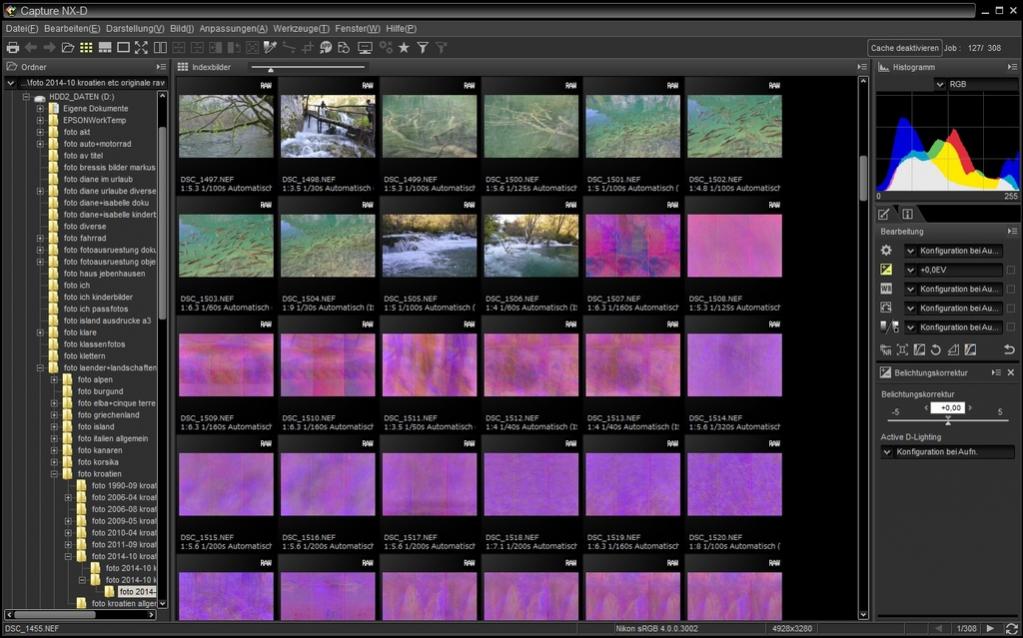Click the rotate circular-arrow icon in Bearbeitung
The height and width of the screenshot is (638, 1023).
[936, 350]
